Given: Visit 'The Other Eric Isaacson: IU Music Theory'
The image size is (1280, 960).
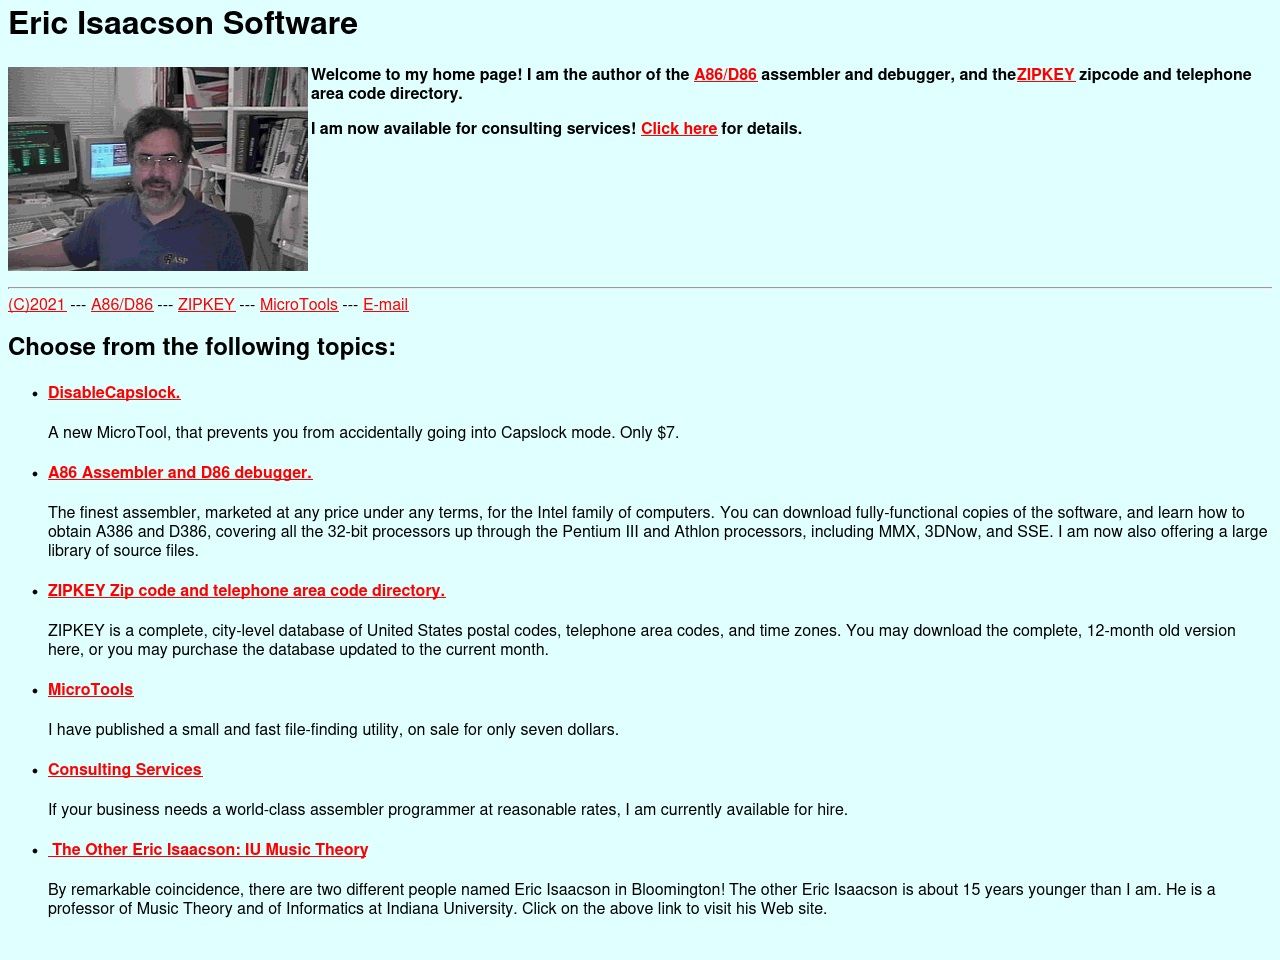Looking at the screenshot, I should tap(208, 850).
